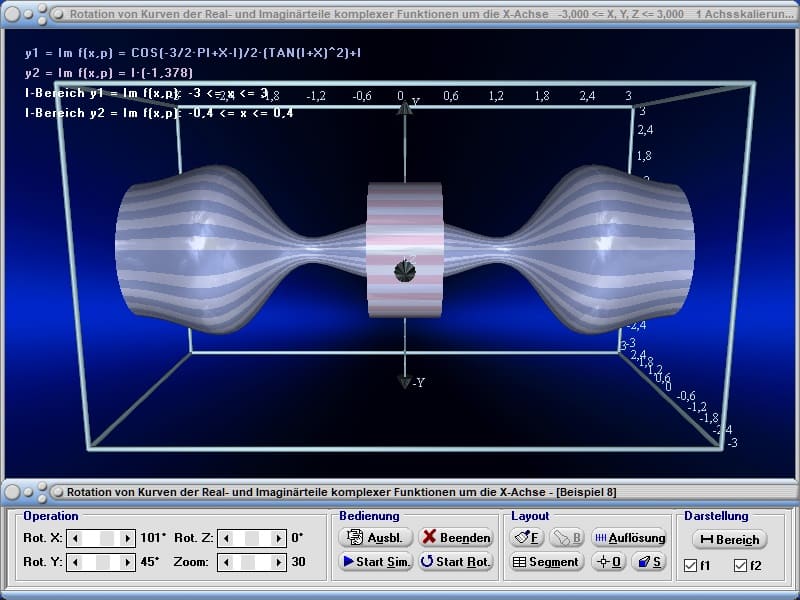The width and height of the screenshot is (800, 600).
Task: Decrease Rot. Z with left arrow
Action: 226,538
